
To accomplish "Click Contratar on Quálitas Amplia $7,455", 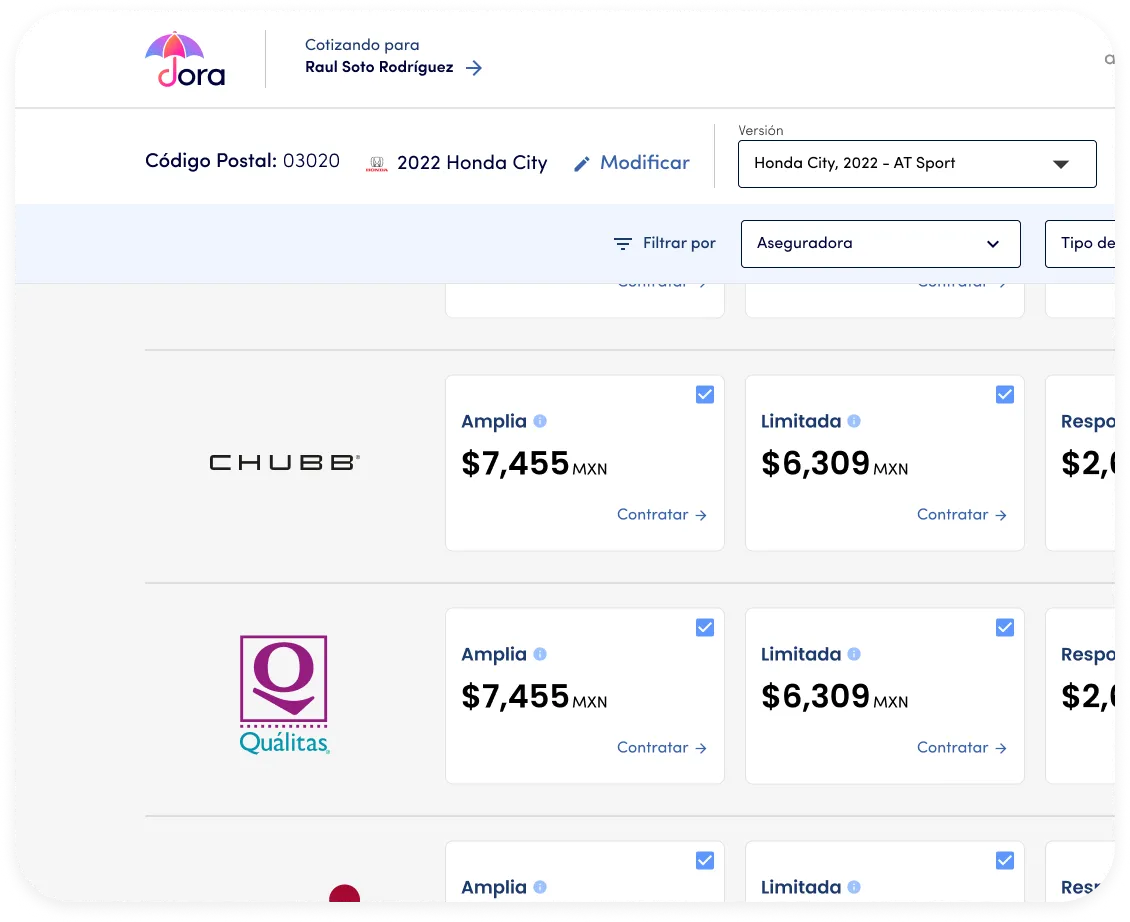I will point(662,748).
